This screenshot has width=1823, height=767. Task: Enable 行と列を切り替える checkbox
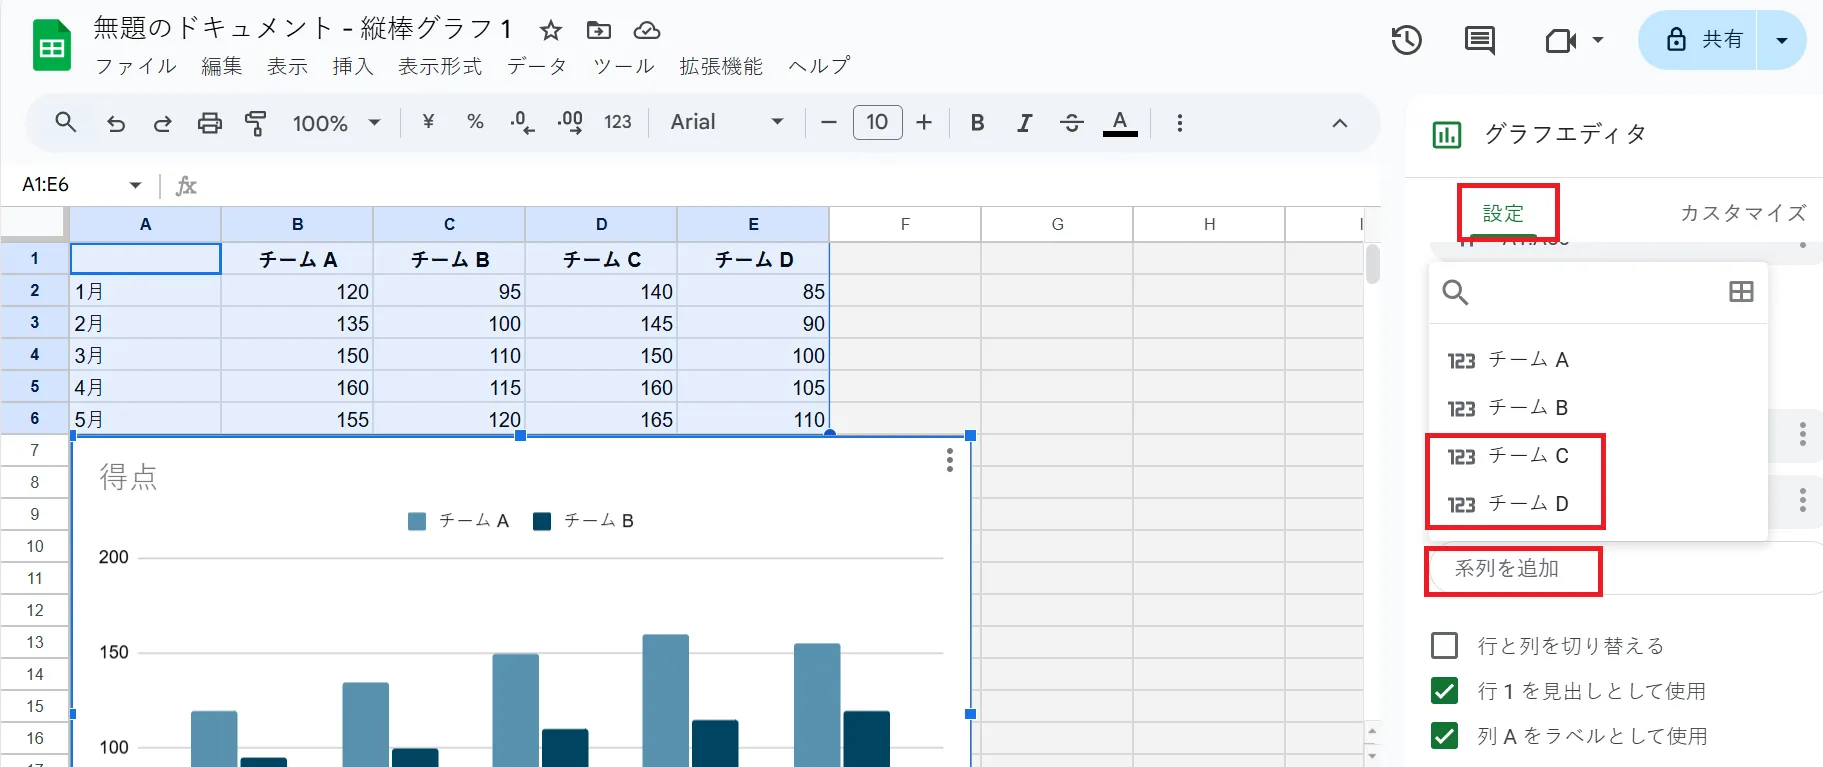tap(1444, 646)
